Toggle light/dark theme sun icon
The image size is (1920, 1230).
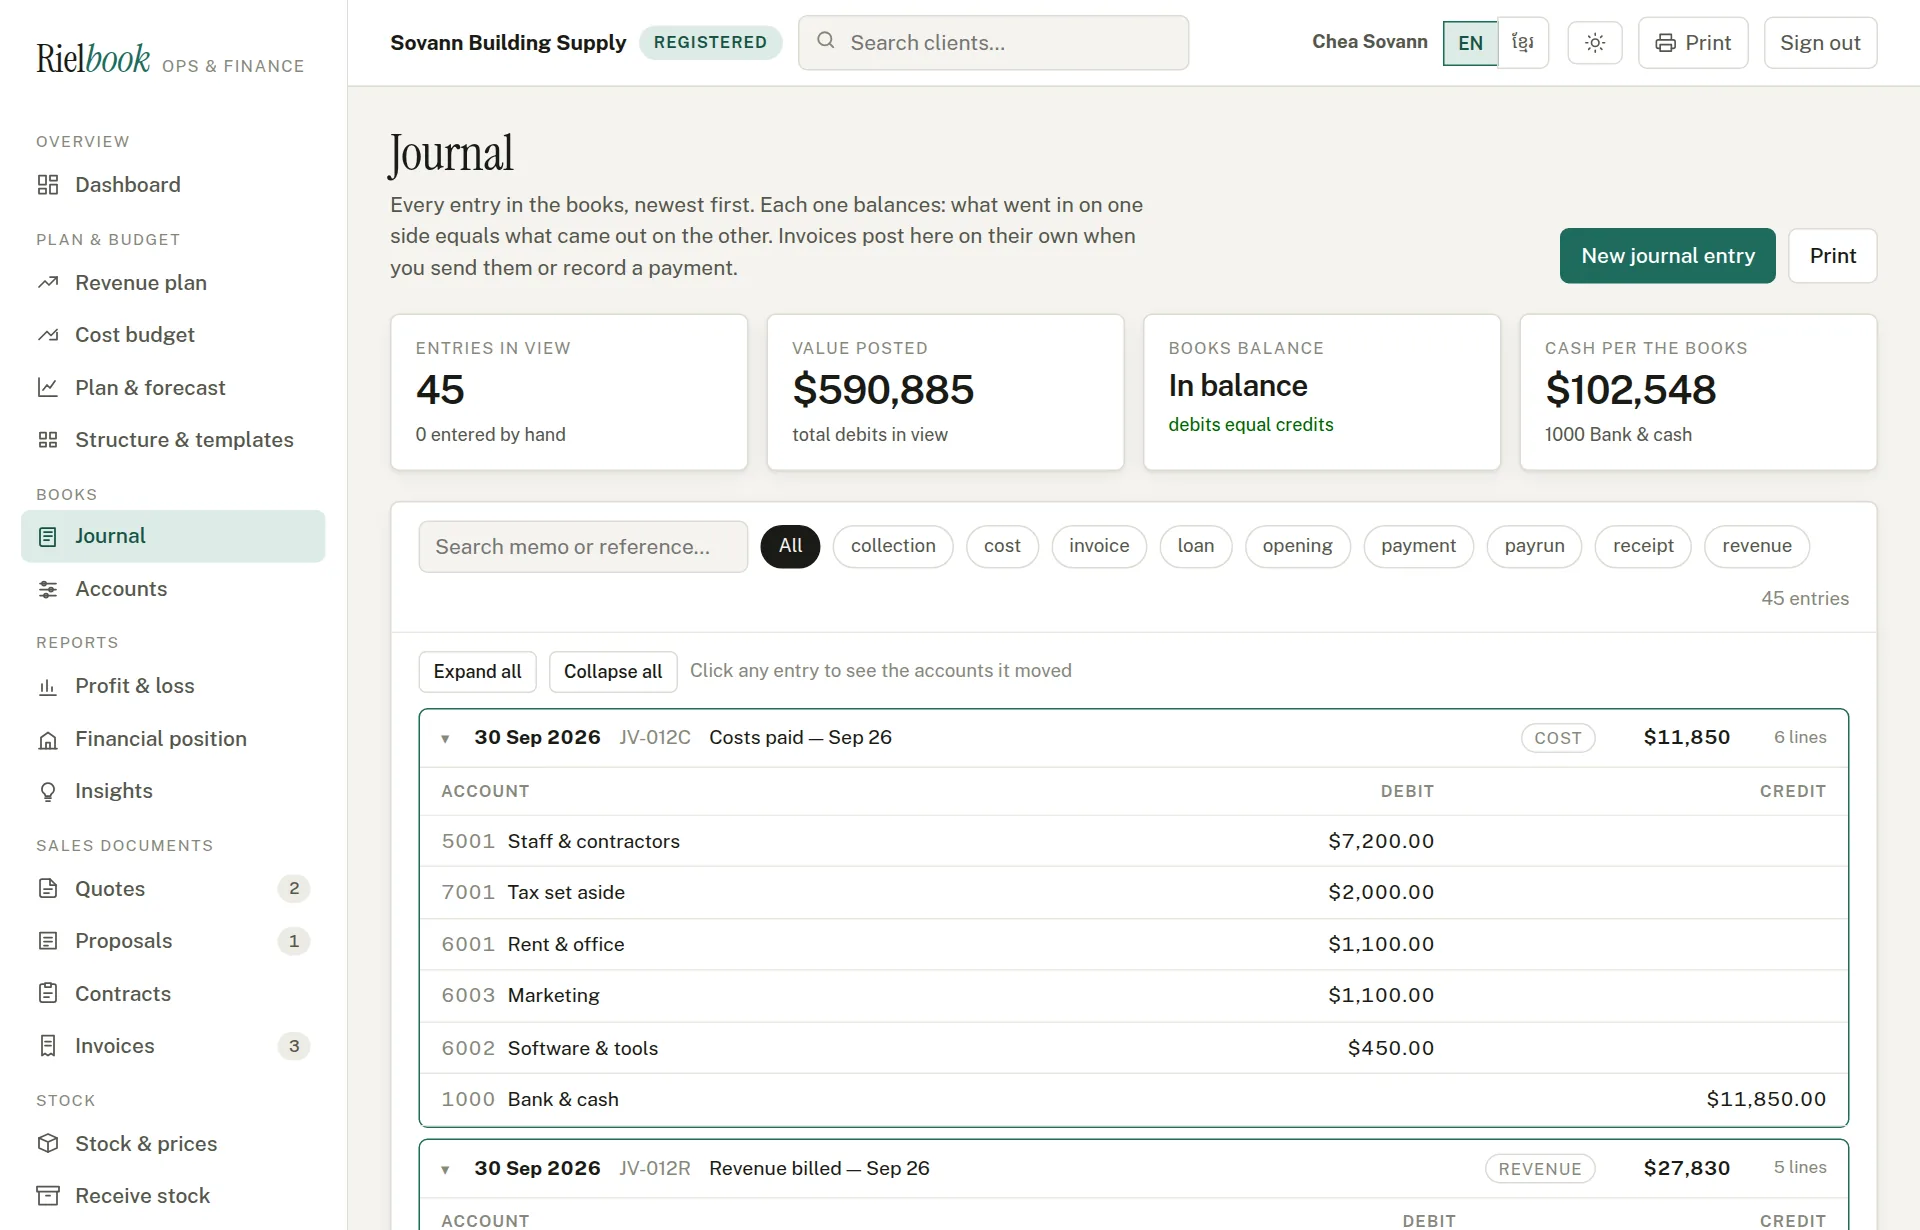(1595, 43)
